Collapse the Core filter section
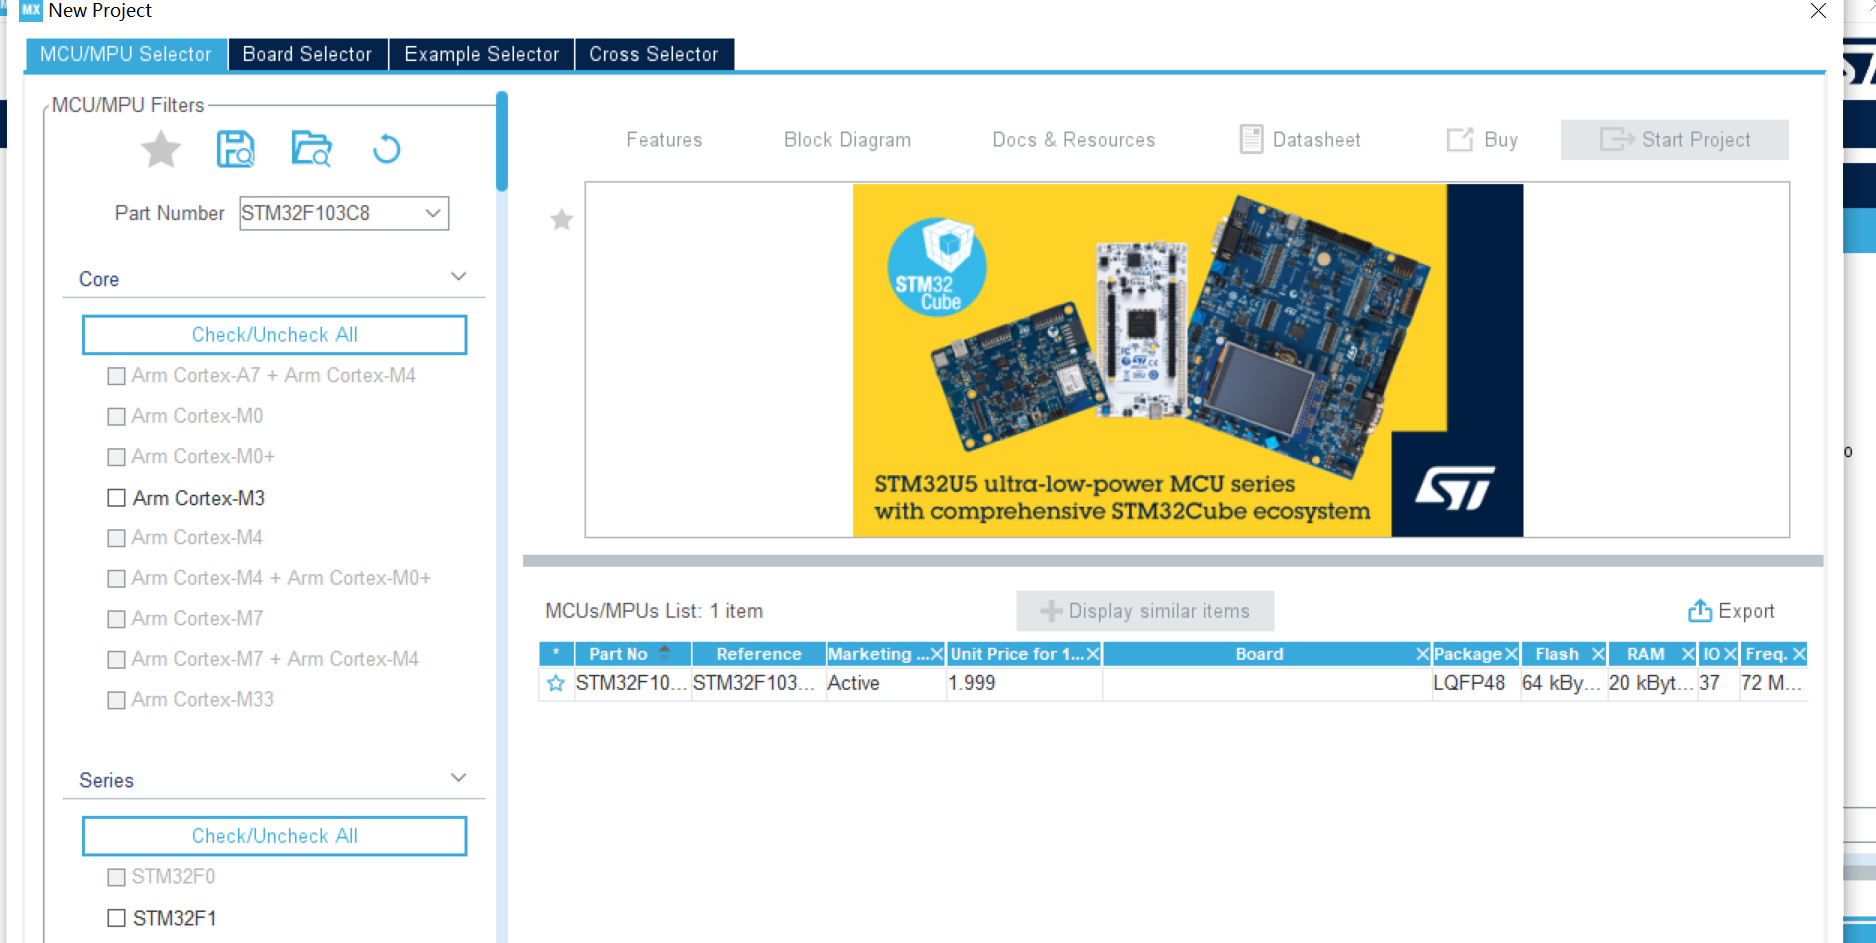1876x943 pixels. pyautogui.click(x=458, y=276)
